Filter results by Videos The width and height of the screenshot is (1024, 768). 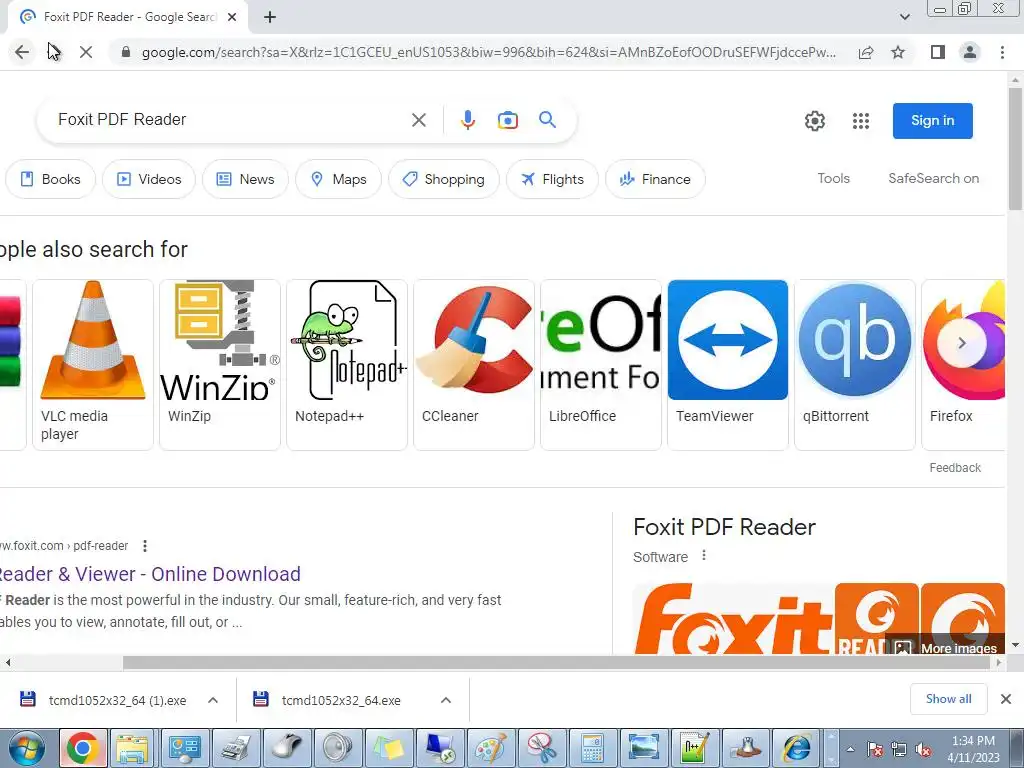[x=149, y=179]
